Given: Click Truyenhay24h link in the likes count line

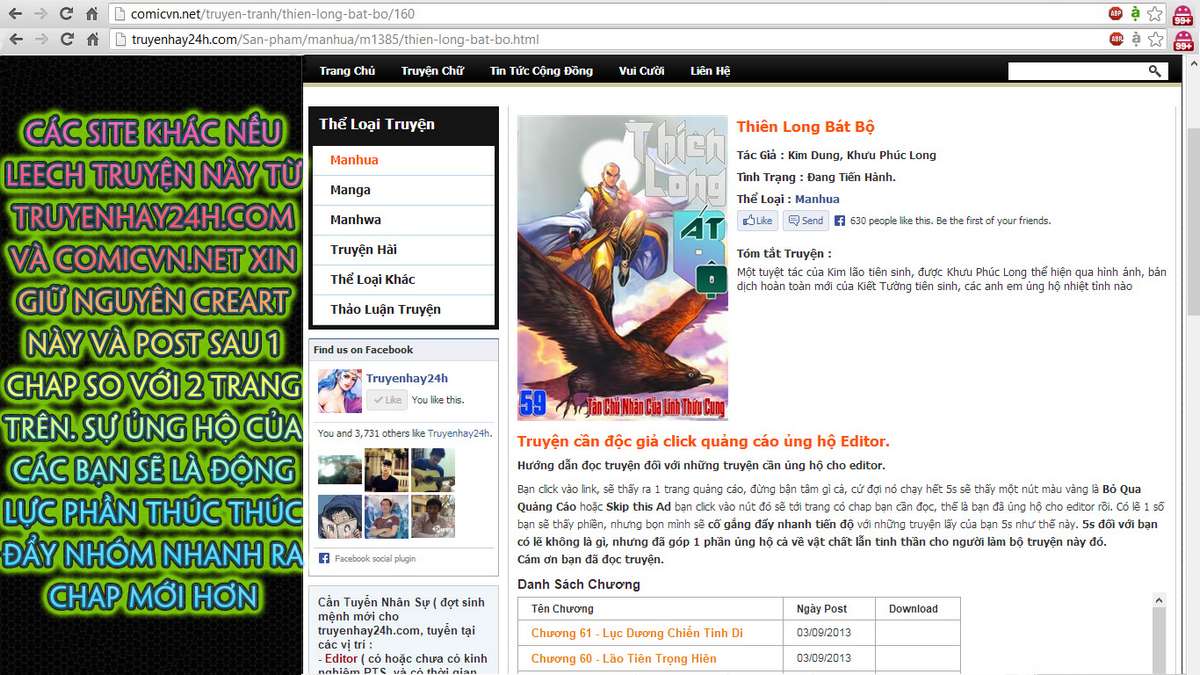Looking at the screenshot, I should 458,434.
